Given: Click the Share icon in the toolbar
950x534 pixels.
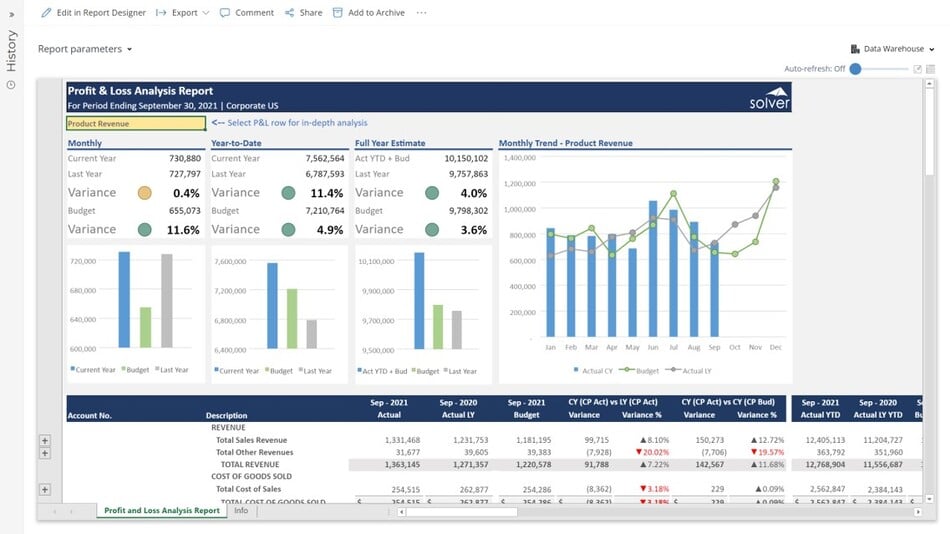Looking at the screenshot, I should (x=289, y=13).
